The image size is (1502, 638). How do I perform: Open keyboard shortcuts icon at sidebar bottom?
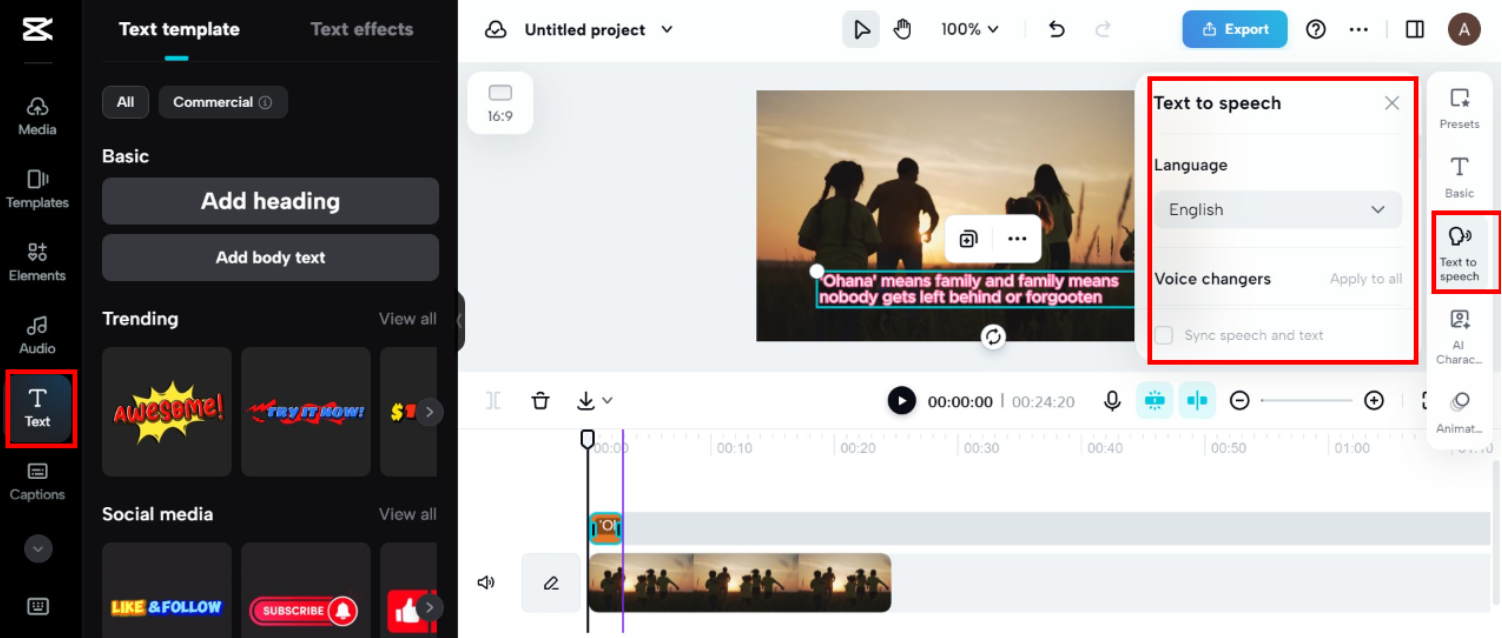pos(37,606)
